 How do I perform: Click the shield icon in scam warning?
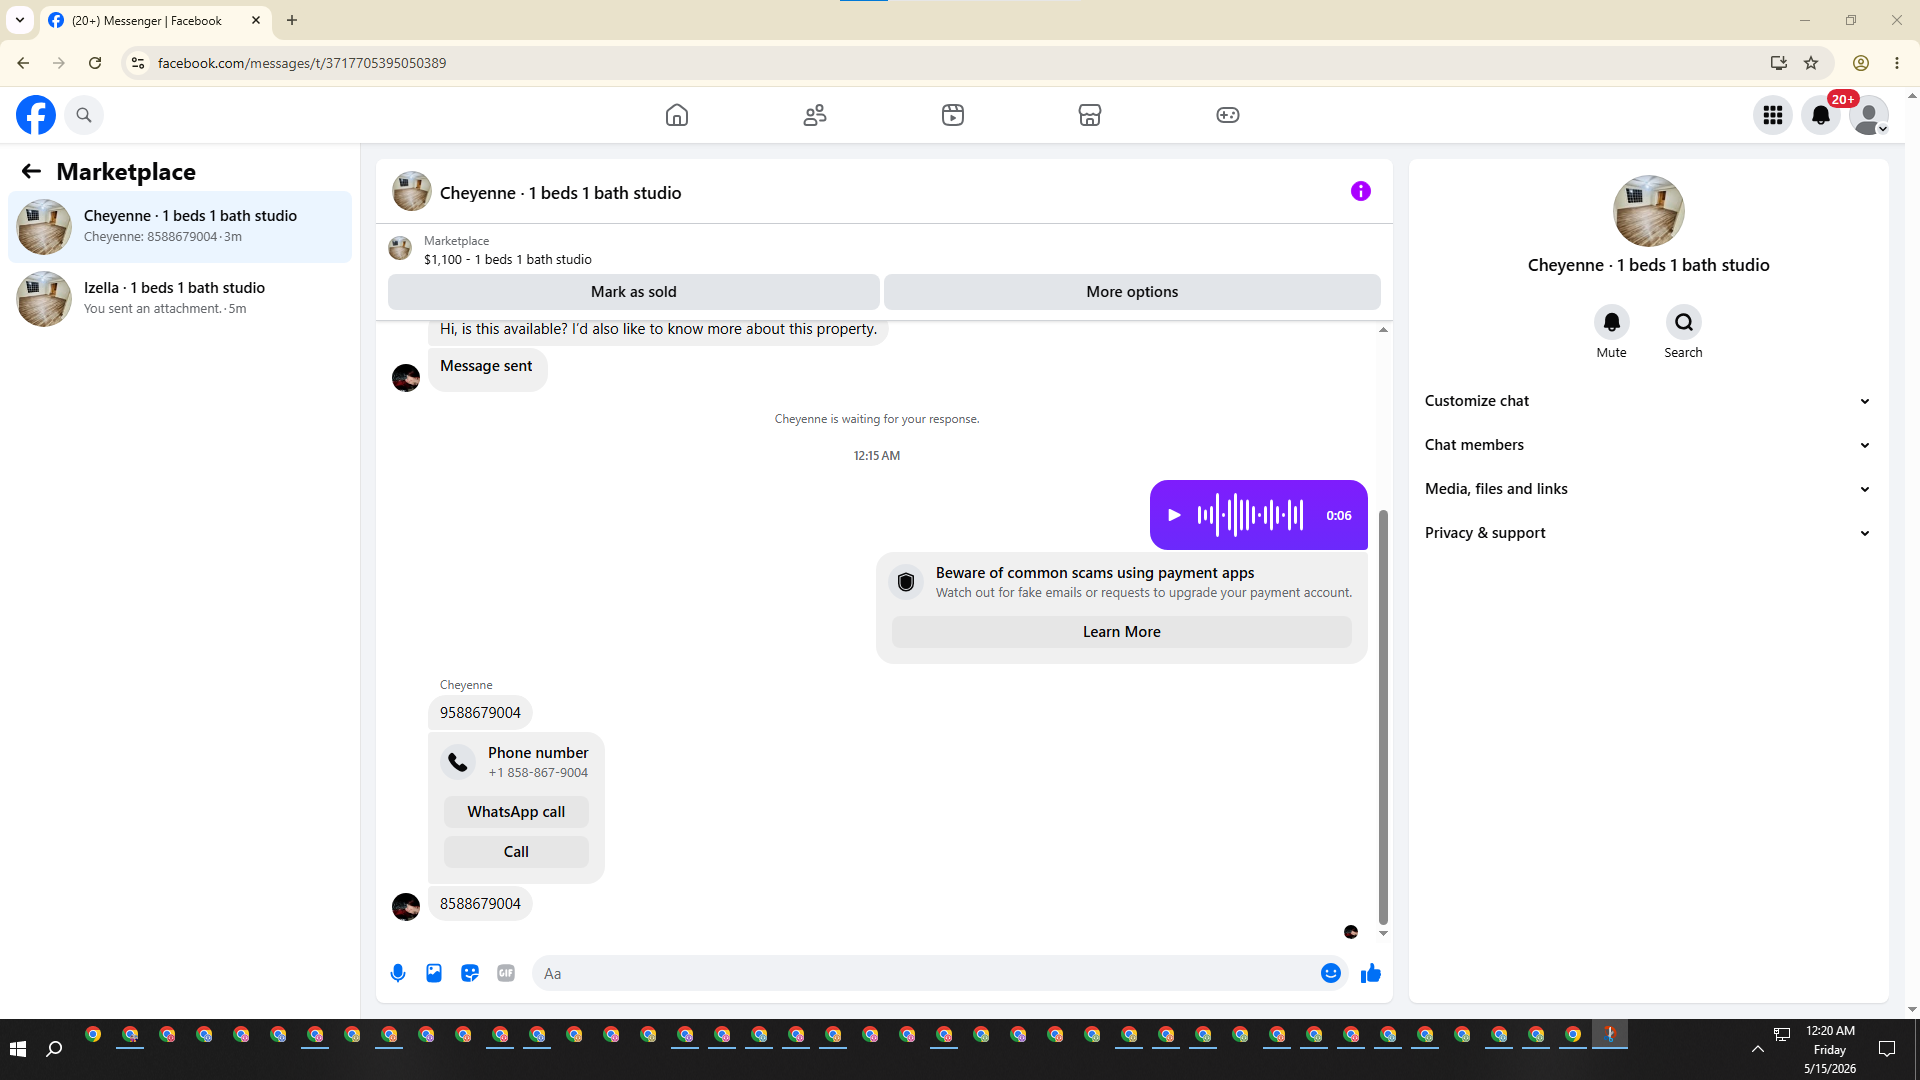click(906, 582)
